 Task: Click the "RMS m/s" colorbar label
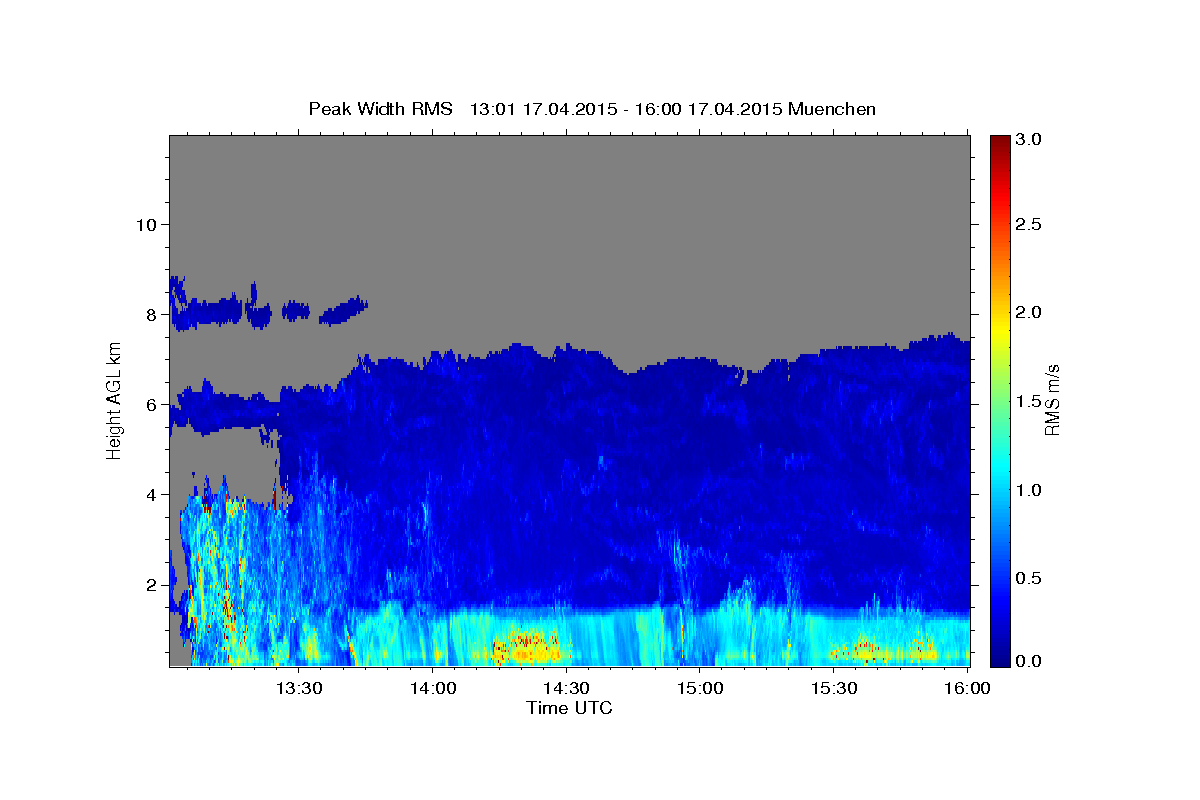pos(1052,400)
